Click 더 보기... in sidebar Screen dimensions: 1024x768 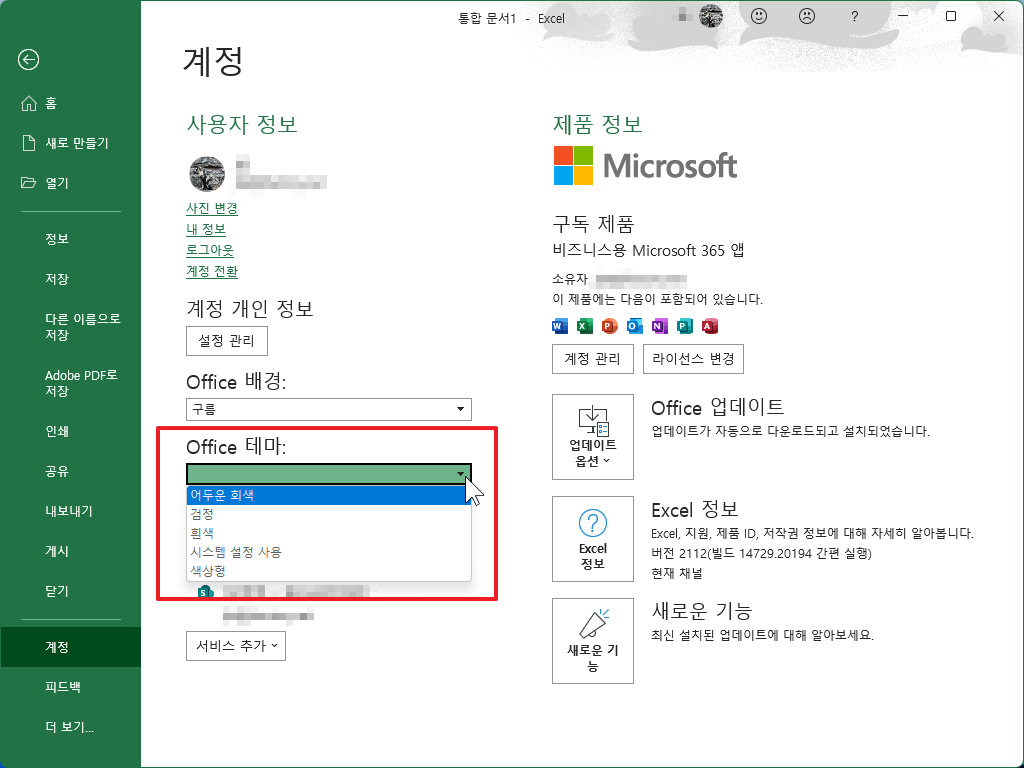tap(71, 727)
